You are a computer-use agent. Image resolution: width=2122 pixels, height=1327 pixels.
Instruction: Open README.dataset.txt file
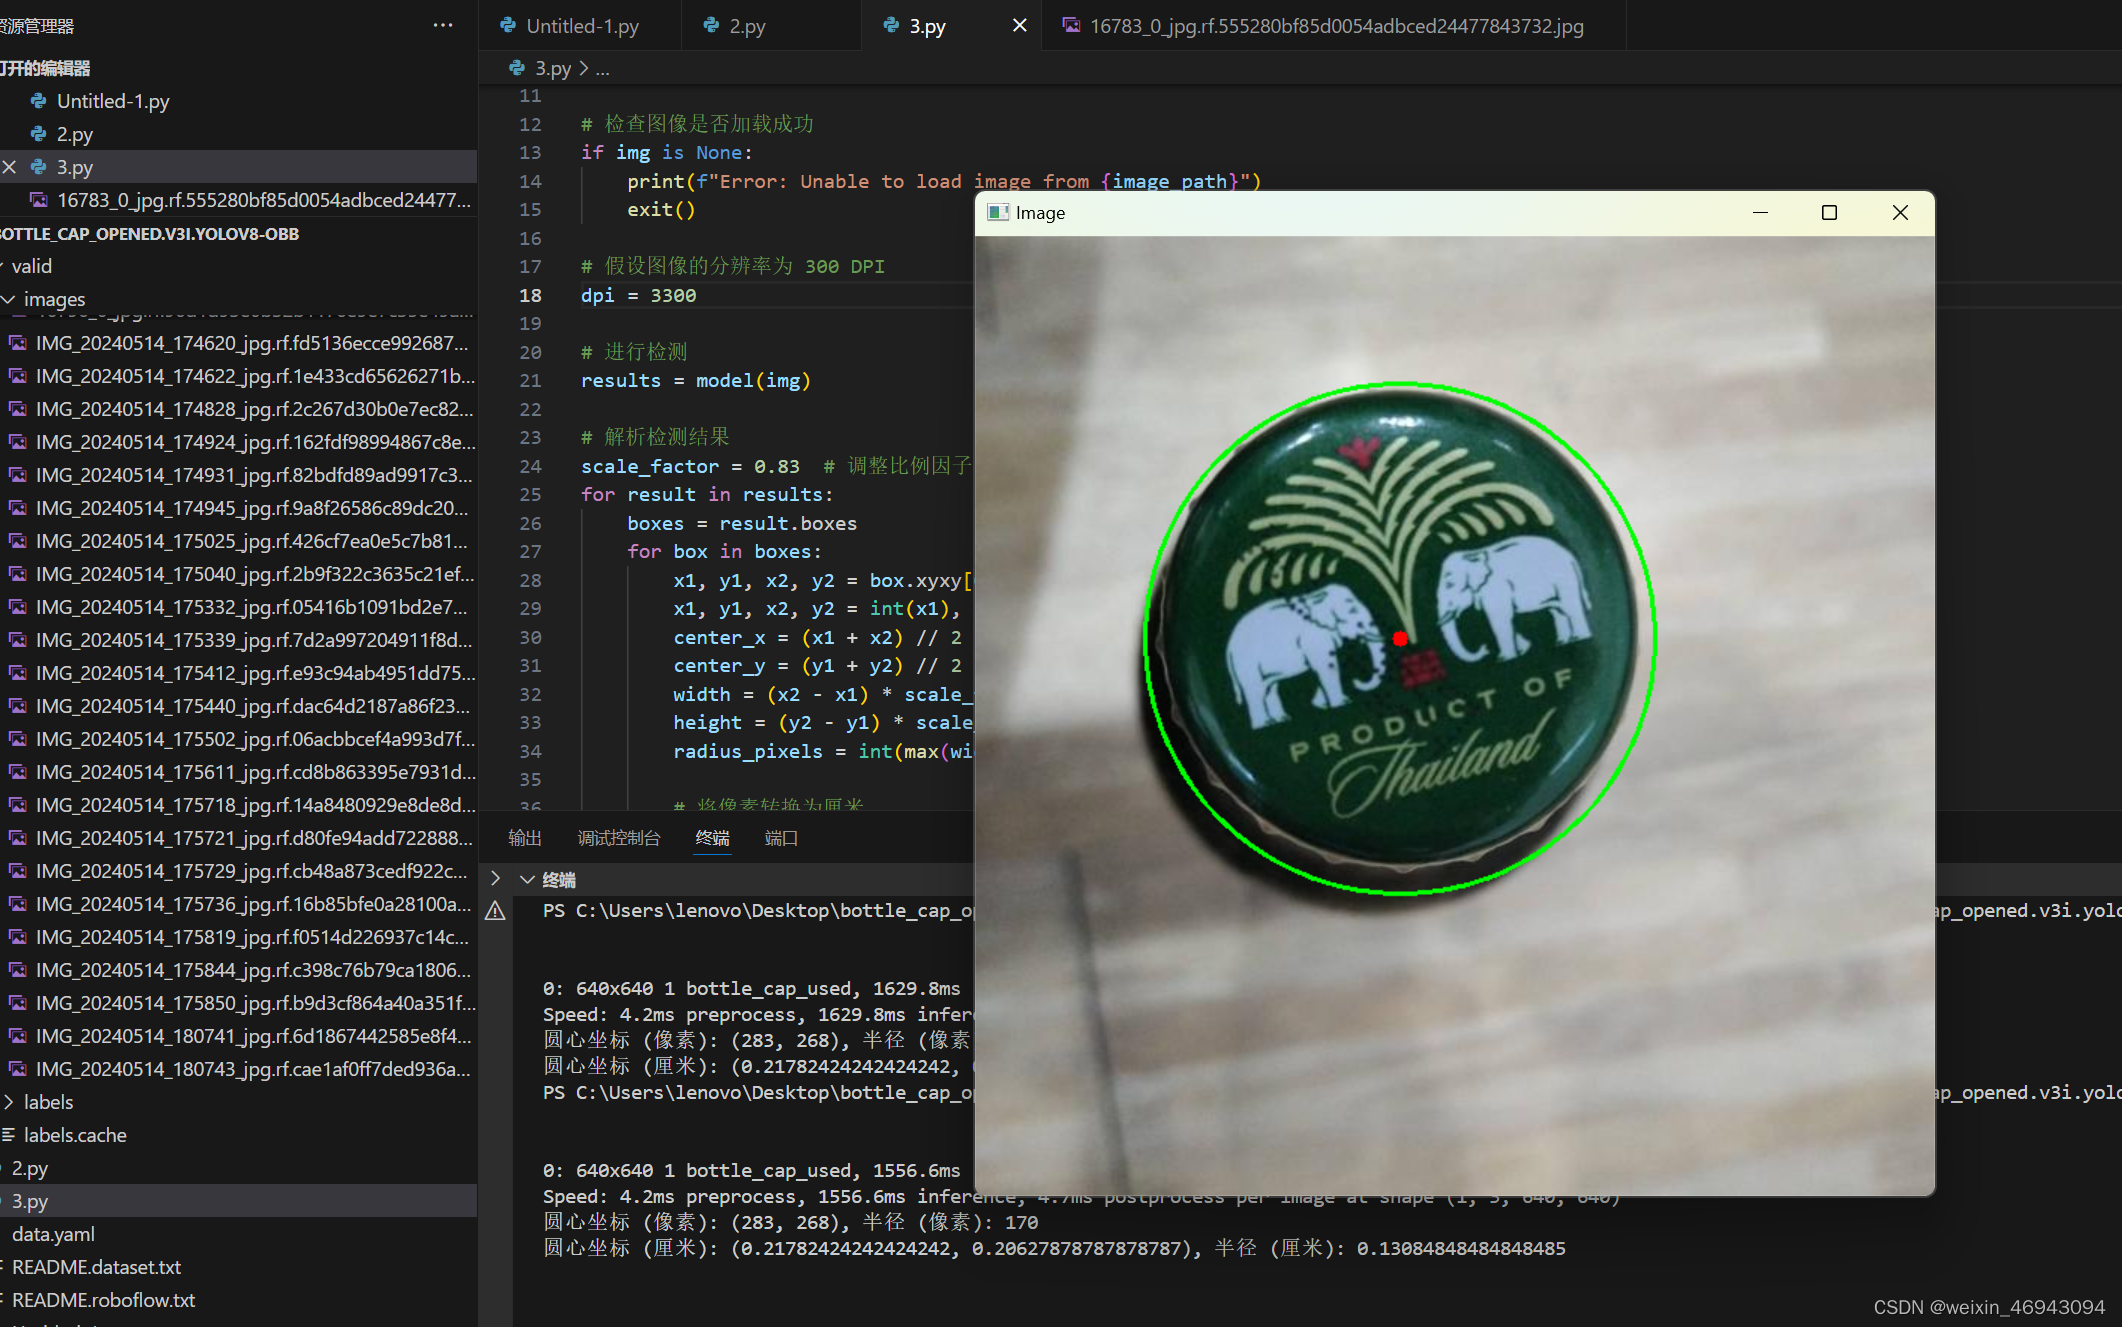click(96, 1267)
